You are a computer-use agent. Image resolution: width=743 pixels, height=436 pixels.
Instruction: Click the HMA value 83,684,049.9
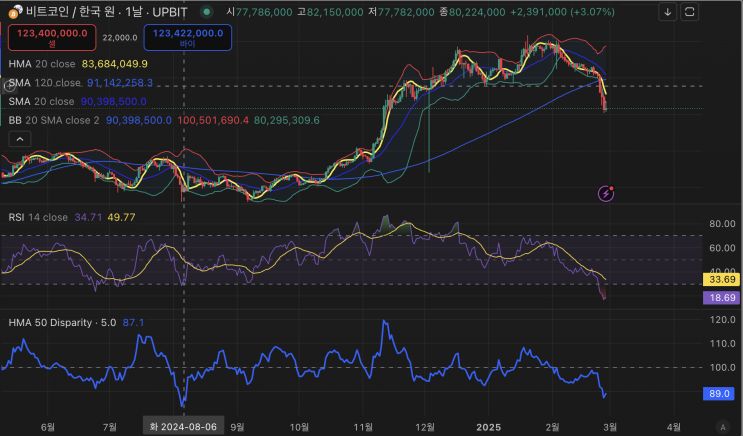(x=115, y=64)
